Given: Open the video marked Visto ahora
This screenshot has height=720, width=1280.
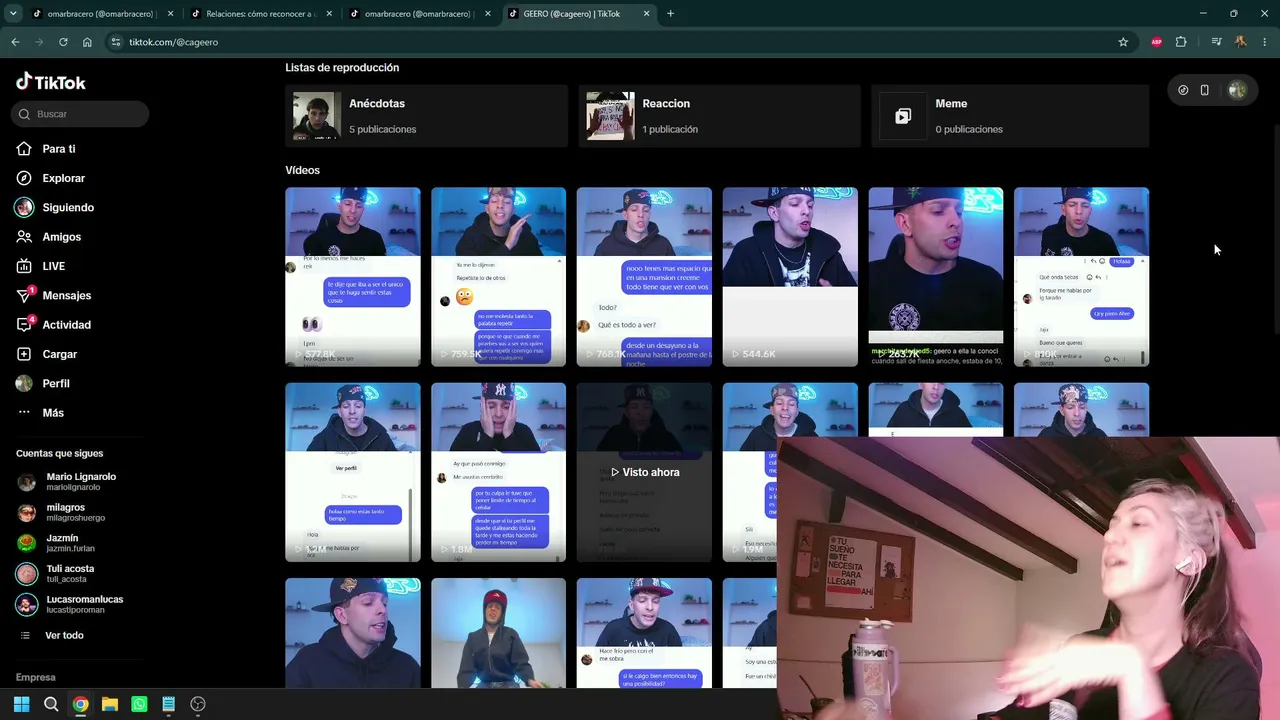Looking at the screenshot, I should (644, 472).
